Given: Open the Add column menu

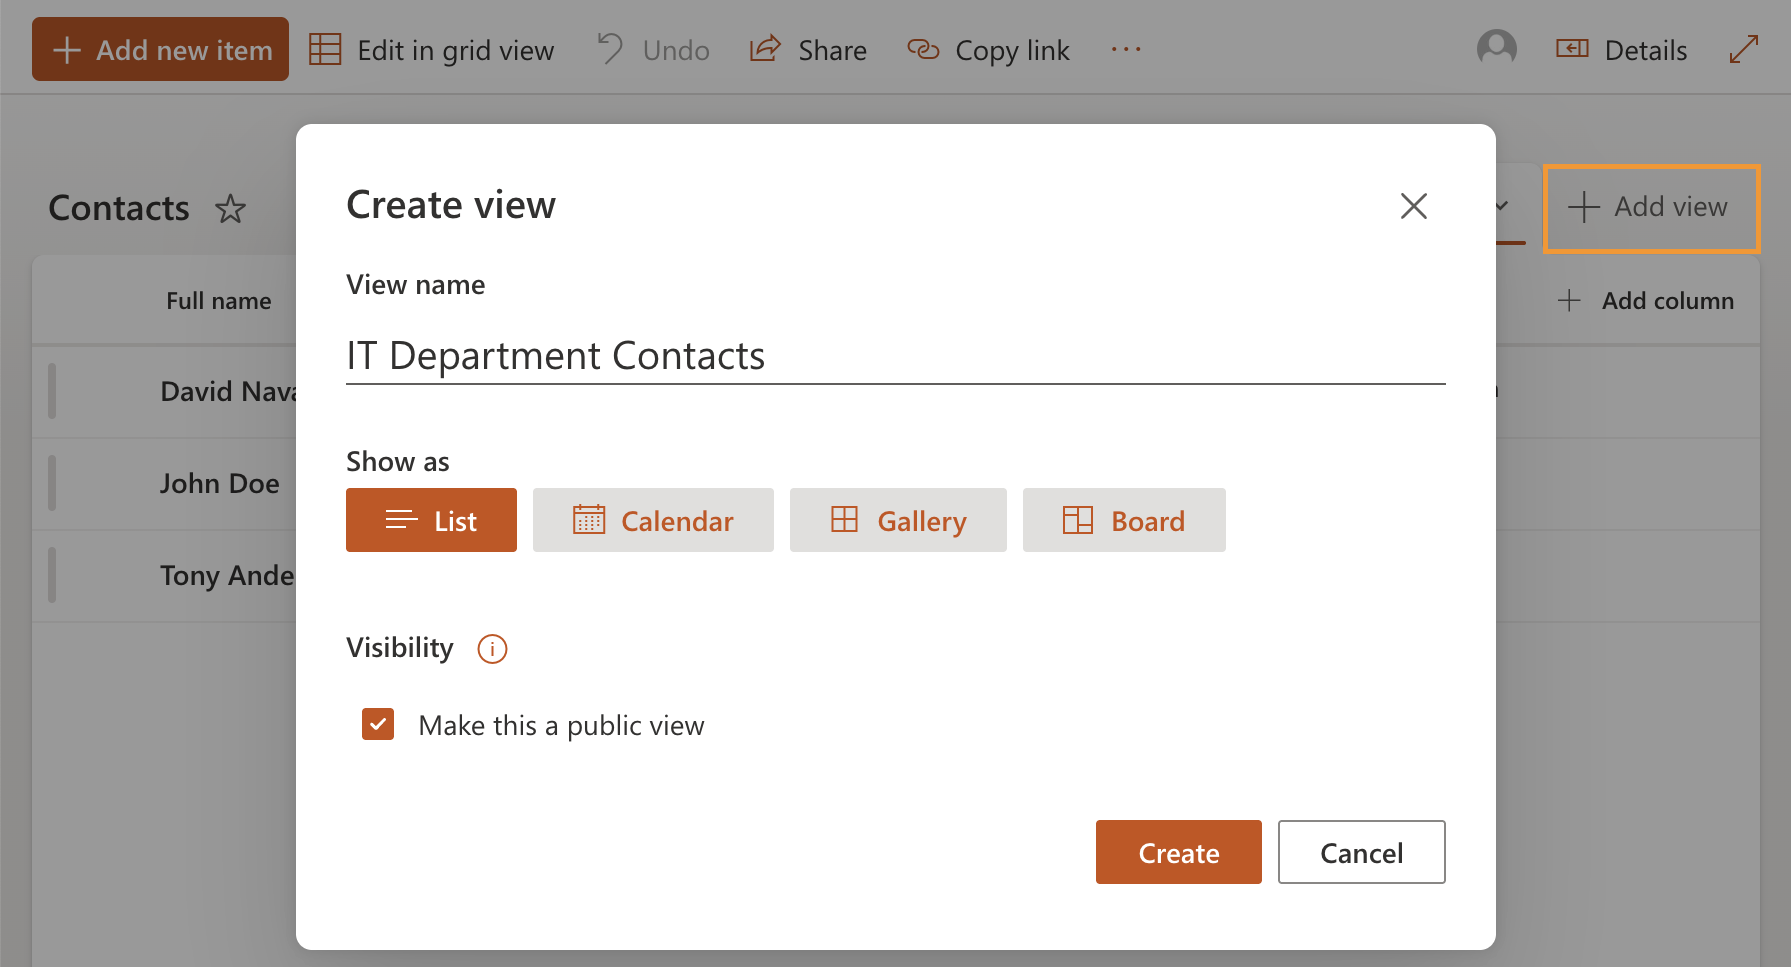Looking at the screenshot, I should point(1645,300).
